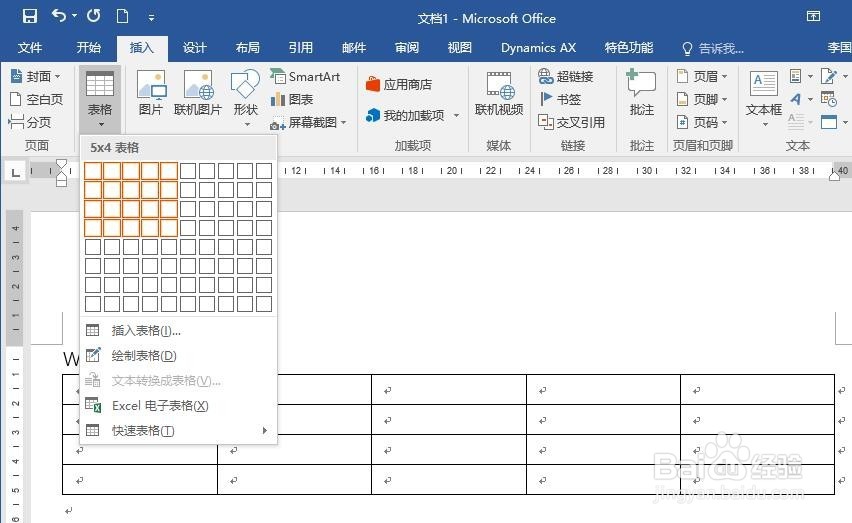
Task: Choose Excel 电子表格(X) from the menu
Action: point(179,406)
